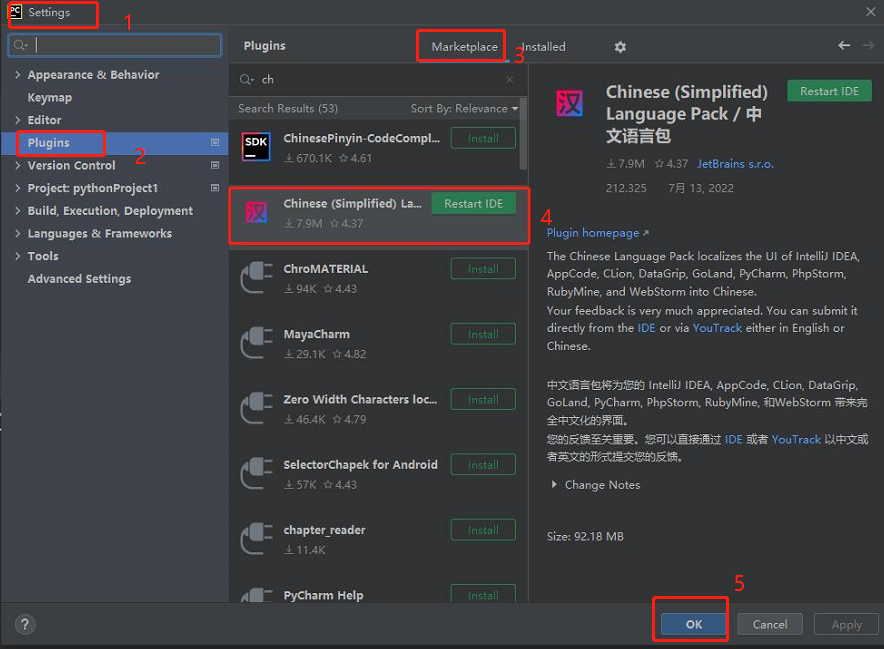This screenshot has height=649, width=884.
Task: Open the help question mark button
Action: click(25, 624)
